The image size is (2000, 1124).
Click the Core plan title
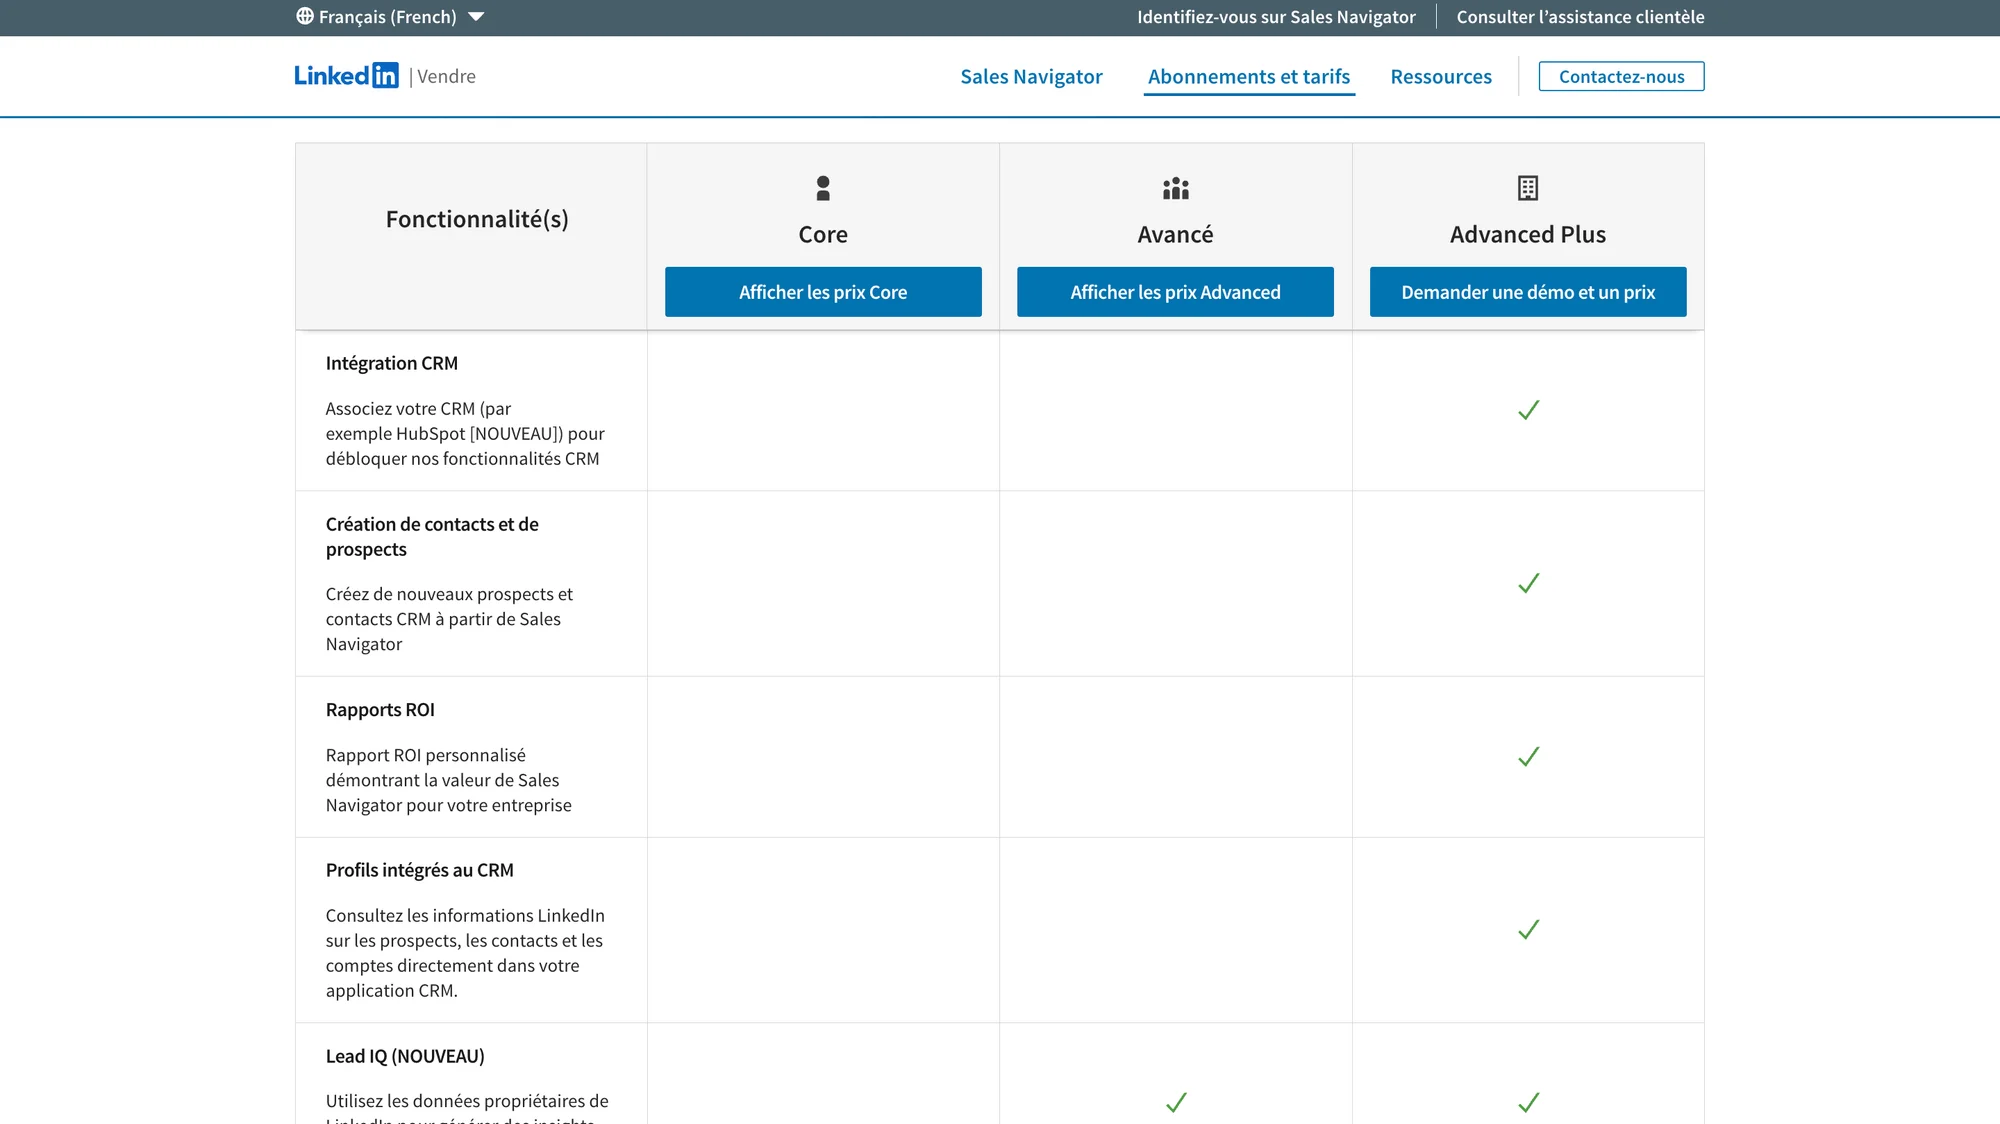point(823,234)
